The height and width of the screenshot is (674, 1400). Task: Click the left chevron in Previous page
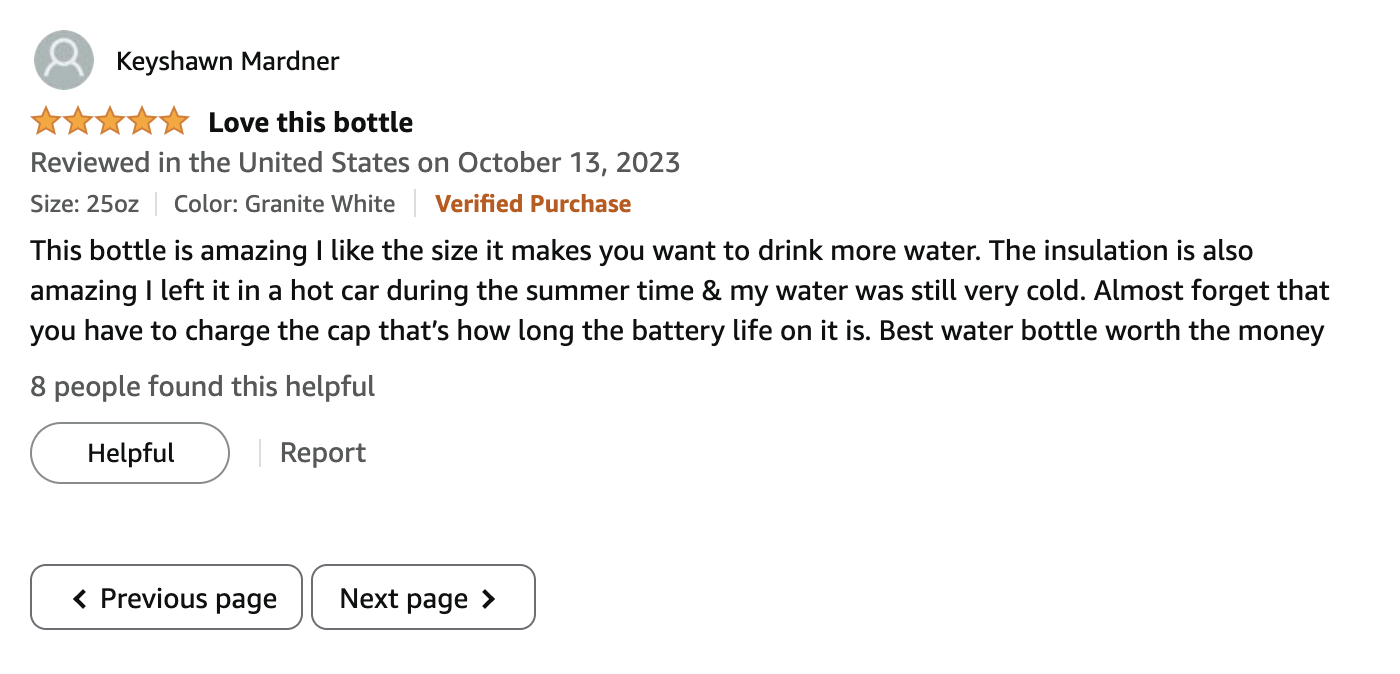click(x=80, y=599)
